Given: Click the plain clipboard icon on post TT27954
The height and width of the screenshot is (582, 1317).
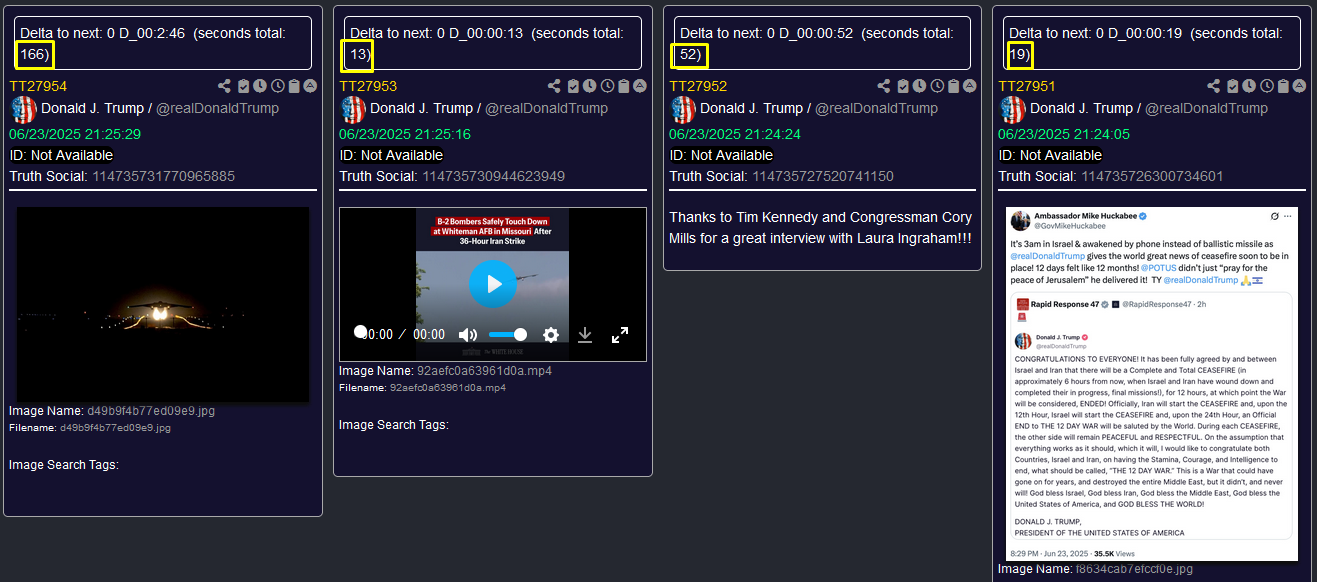Looking at the screenshot, I should 294,86.
